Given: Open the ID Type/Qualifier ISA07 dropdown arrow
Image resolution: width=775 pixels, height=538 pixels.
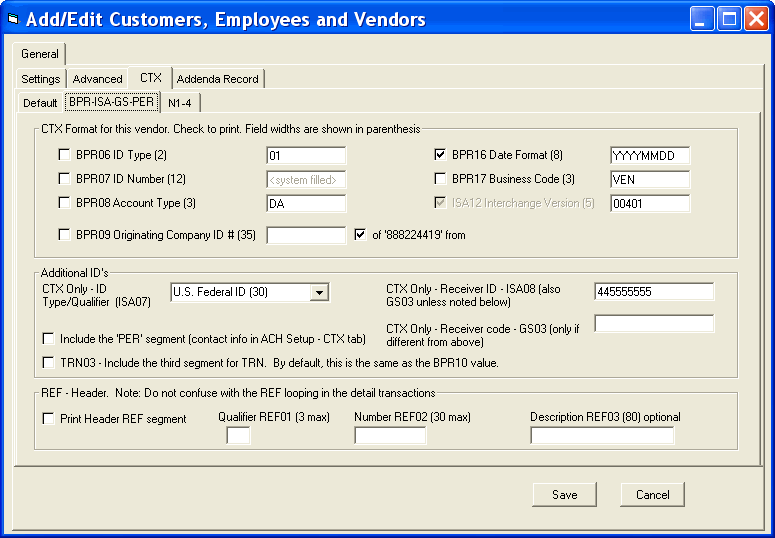Looking at the screenshot, I should point(319,292).
